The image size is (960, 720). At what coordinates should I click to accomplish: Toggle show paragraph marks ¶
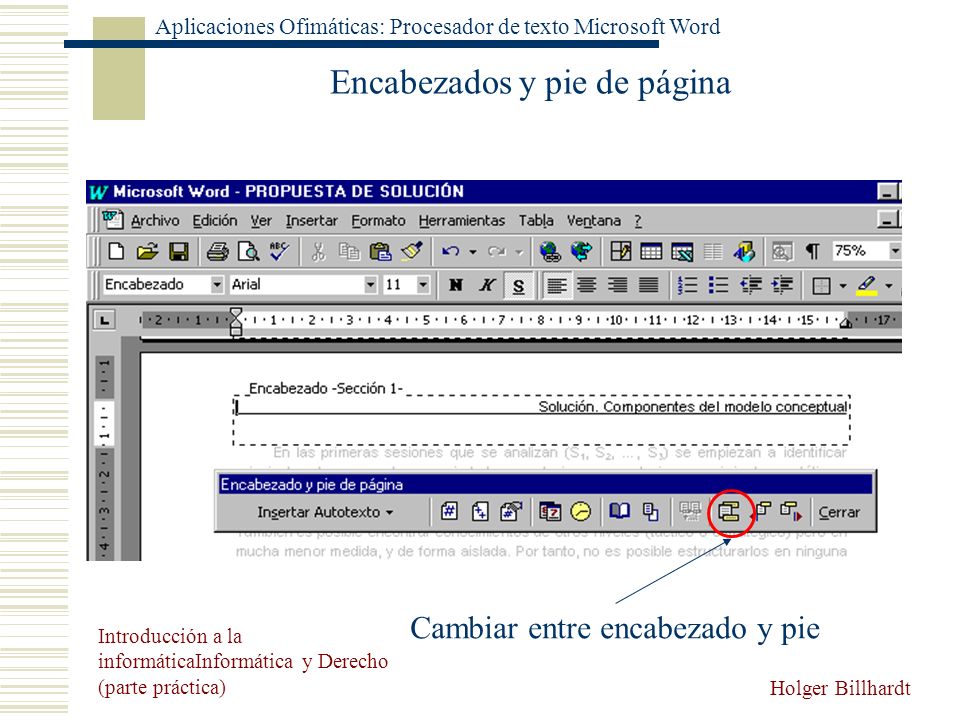(x=813, y=252)
